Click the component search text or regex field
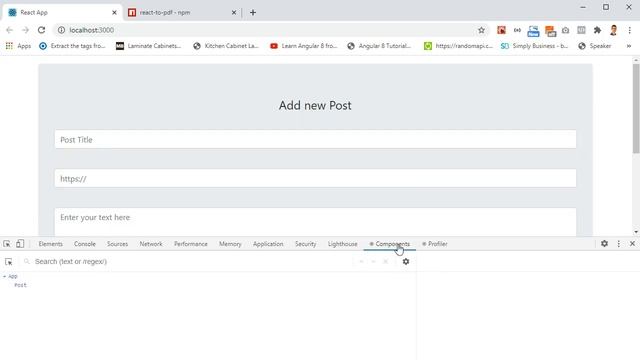The image size is (640, 360). tap(188, 262)
